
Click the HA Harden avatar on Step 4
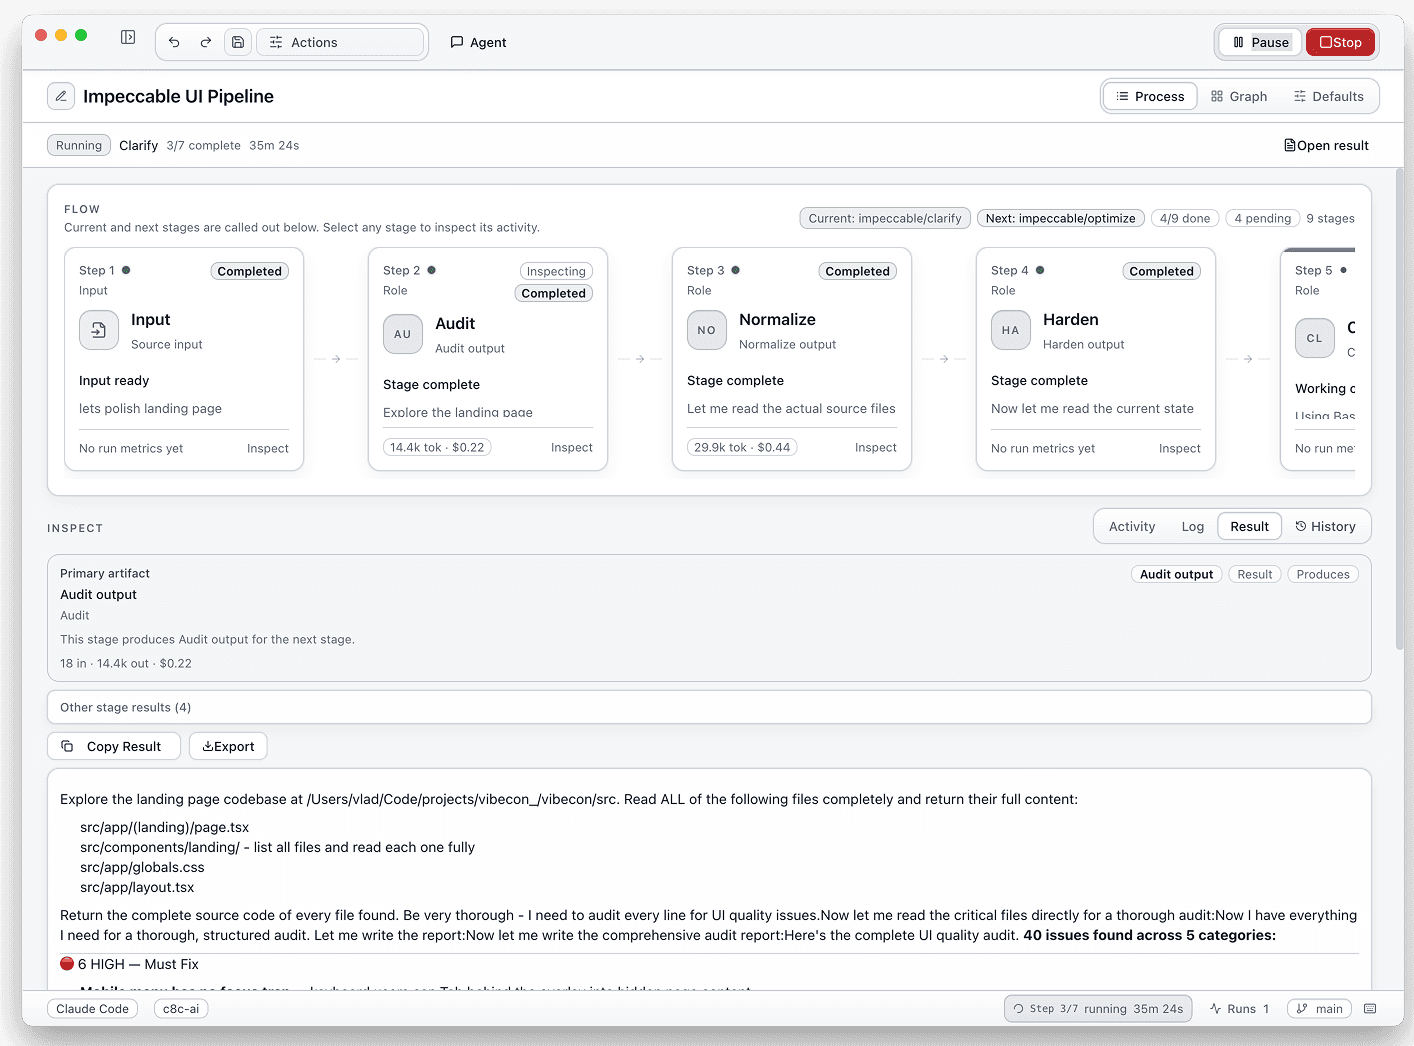(1010, 330)
